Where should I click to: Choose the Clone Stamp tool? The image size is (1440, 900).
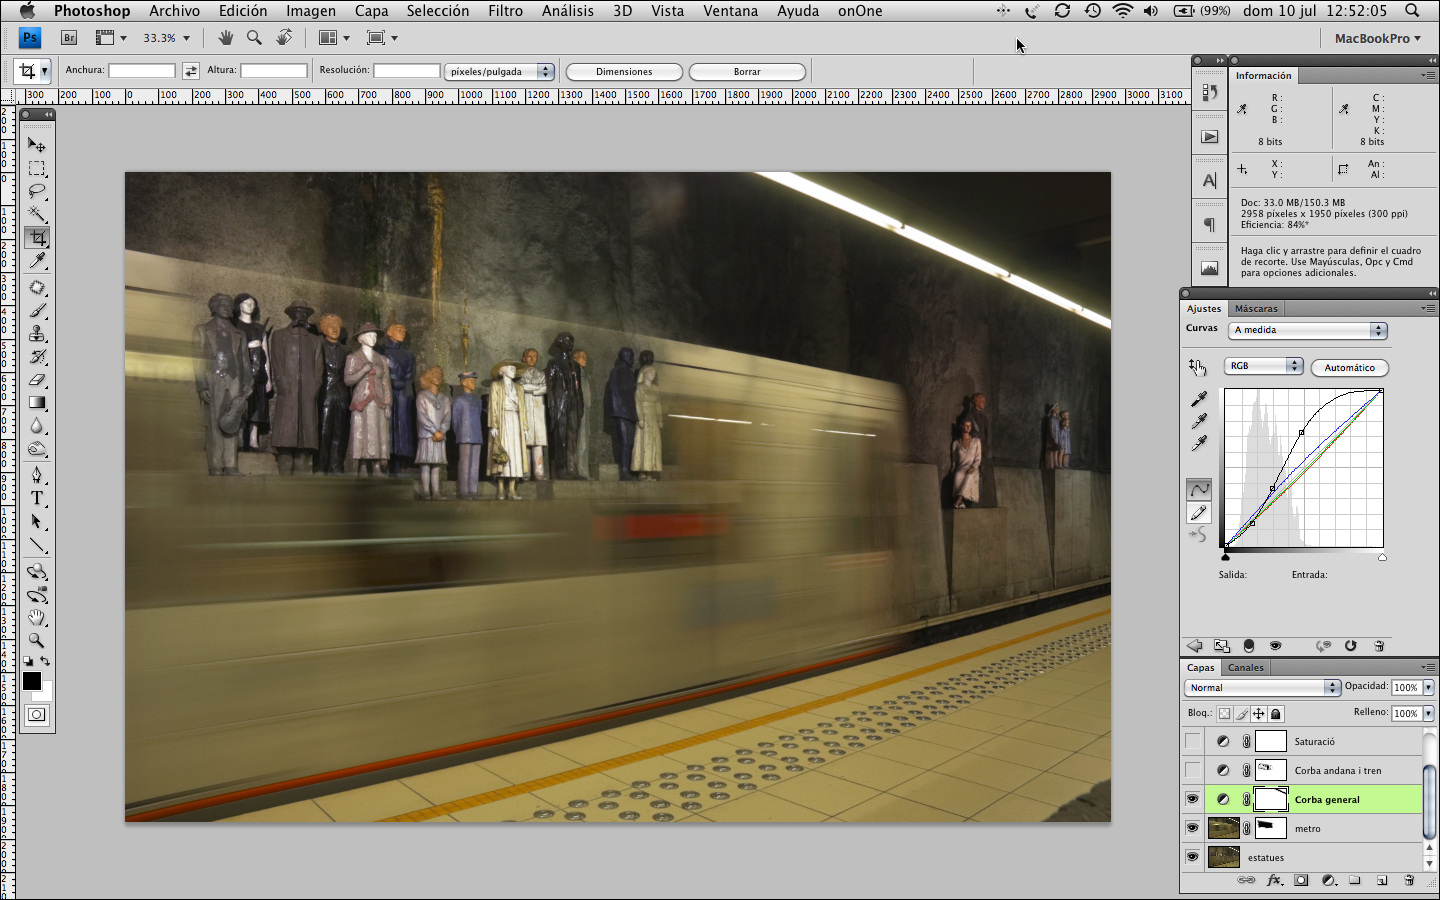37,334
